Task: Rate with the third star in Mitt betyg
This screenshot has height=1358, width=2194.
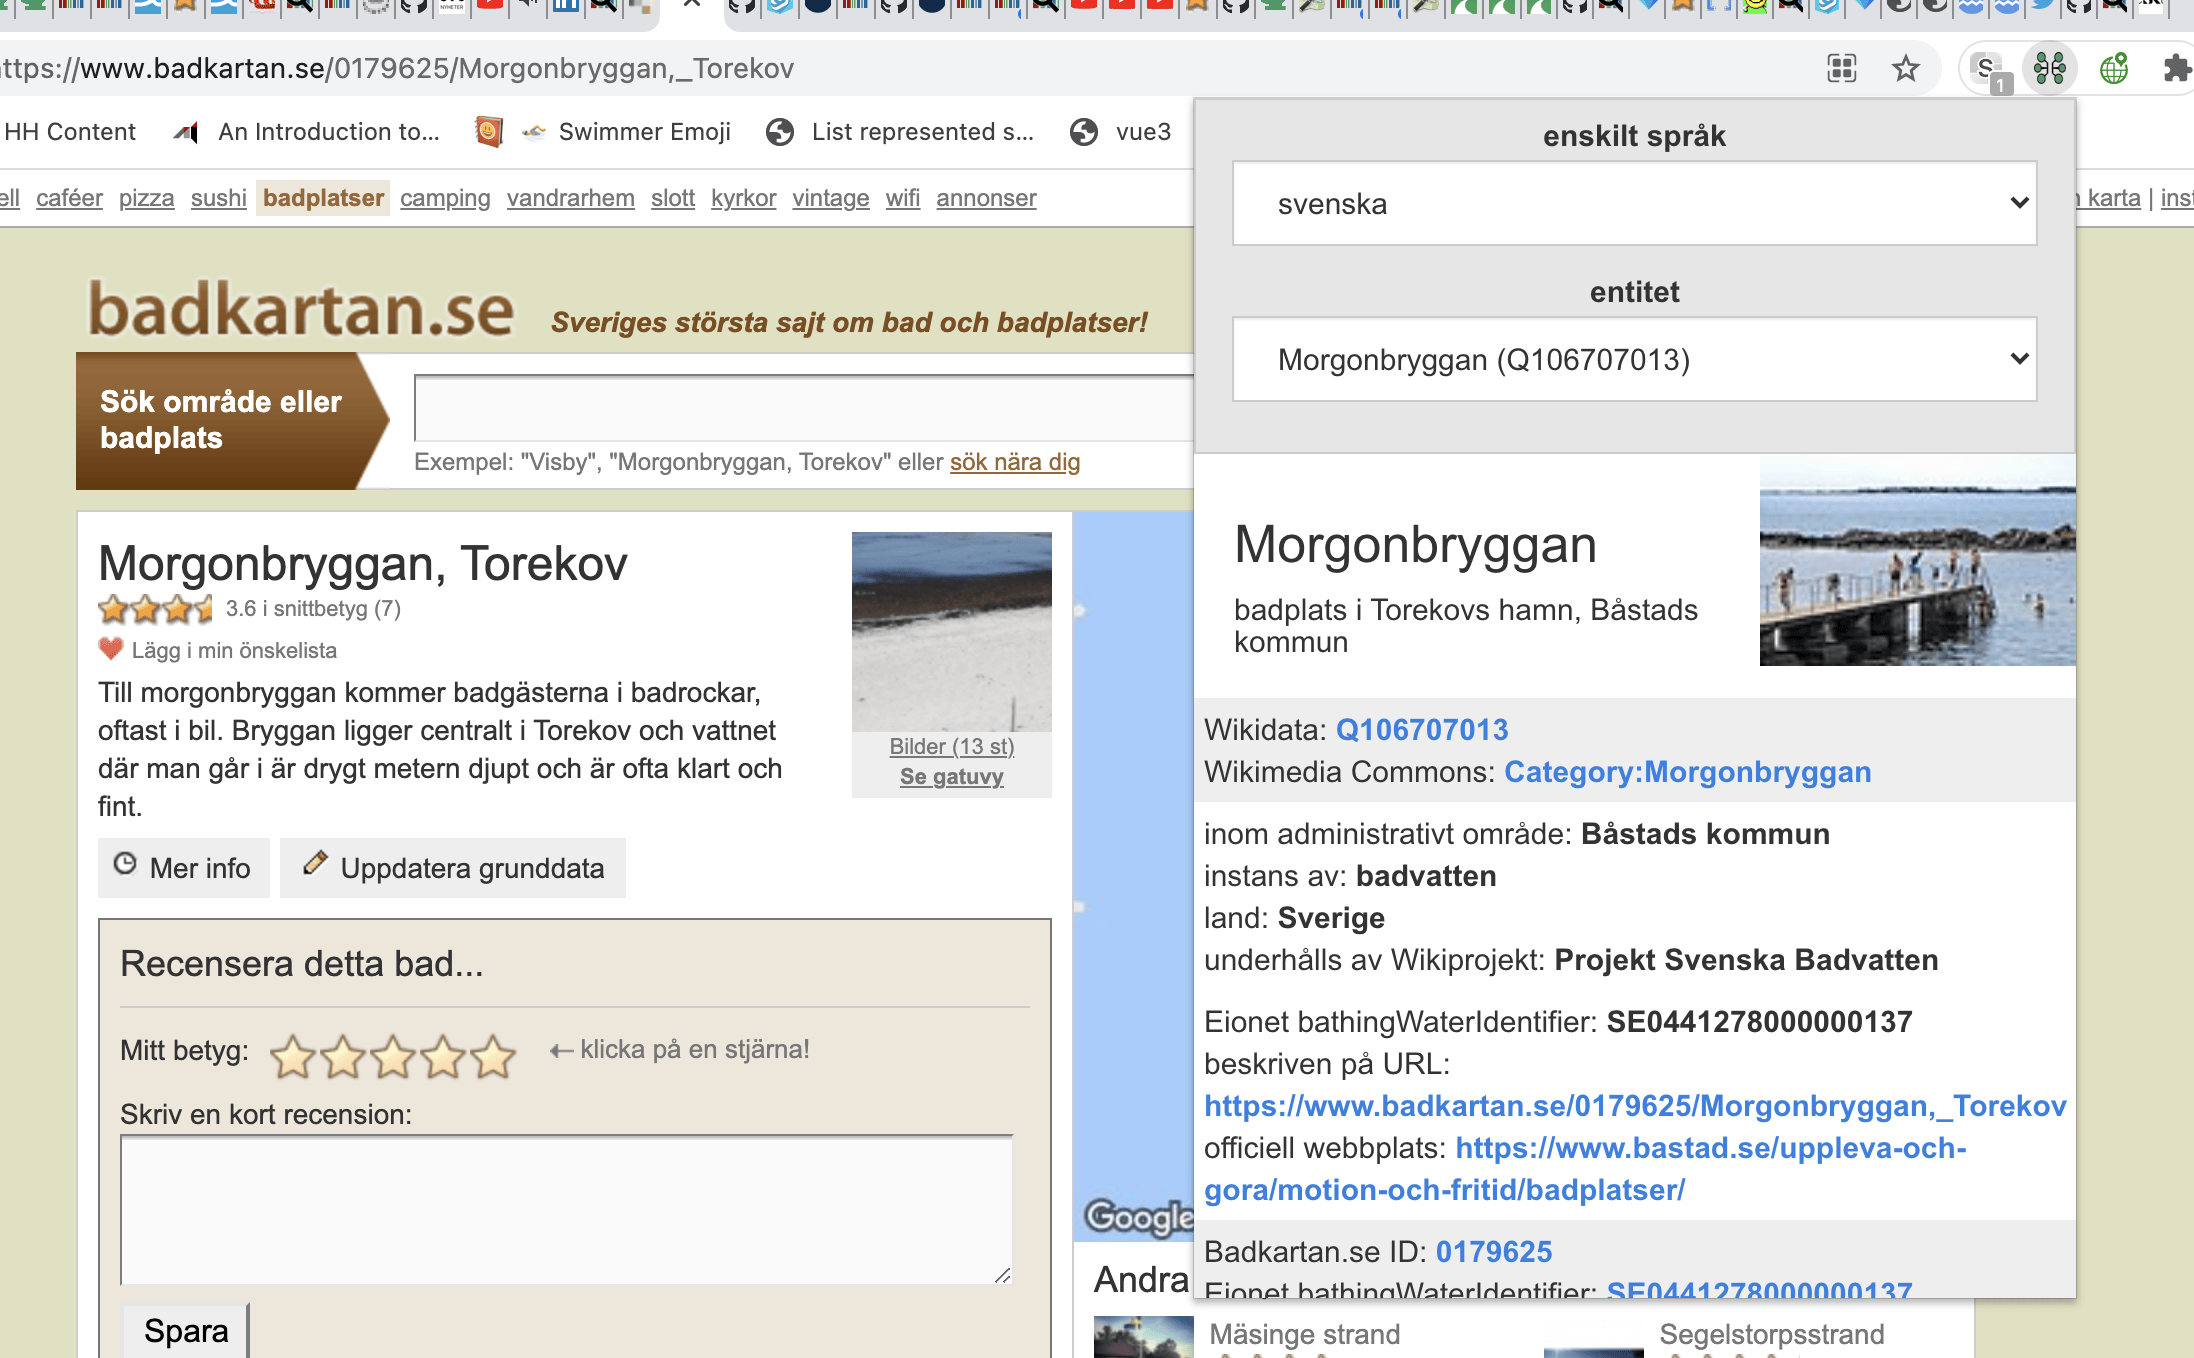Action: tap(393, 1056)
